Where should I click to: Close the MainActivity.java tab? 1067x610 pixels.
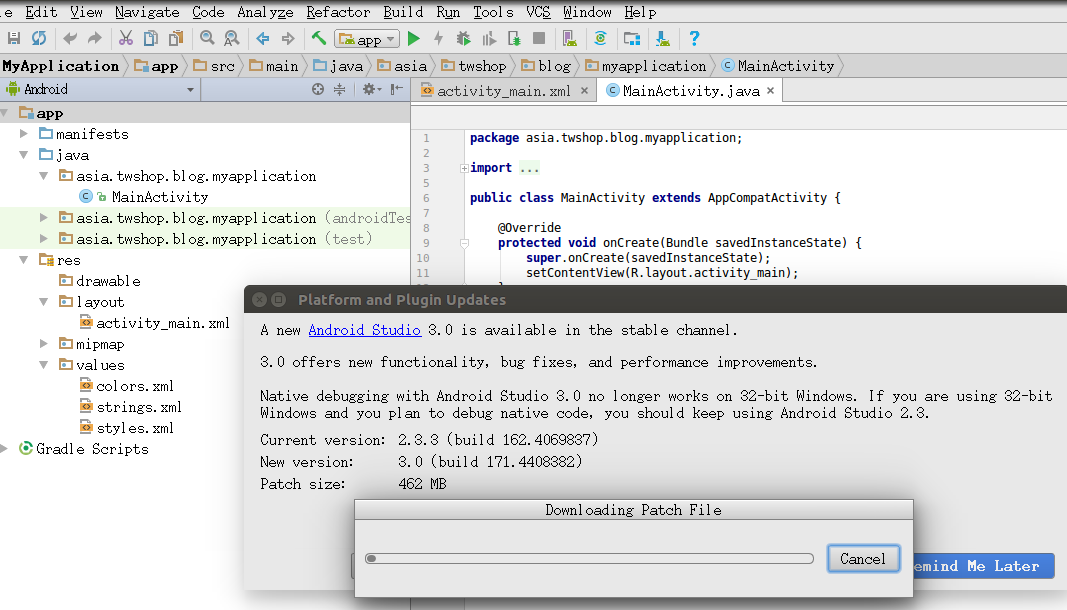click(x=770, y=91)
